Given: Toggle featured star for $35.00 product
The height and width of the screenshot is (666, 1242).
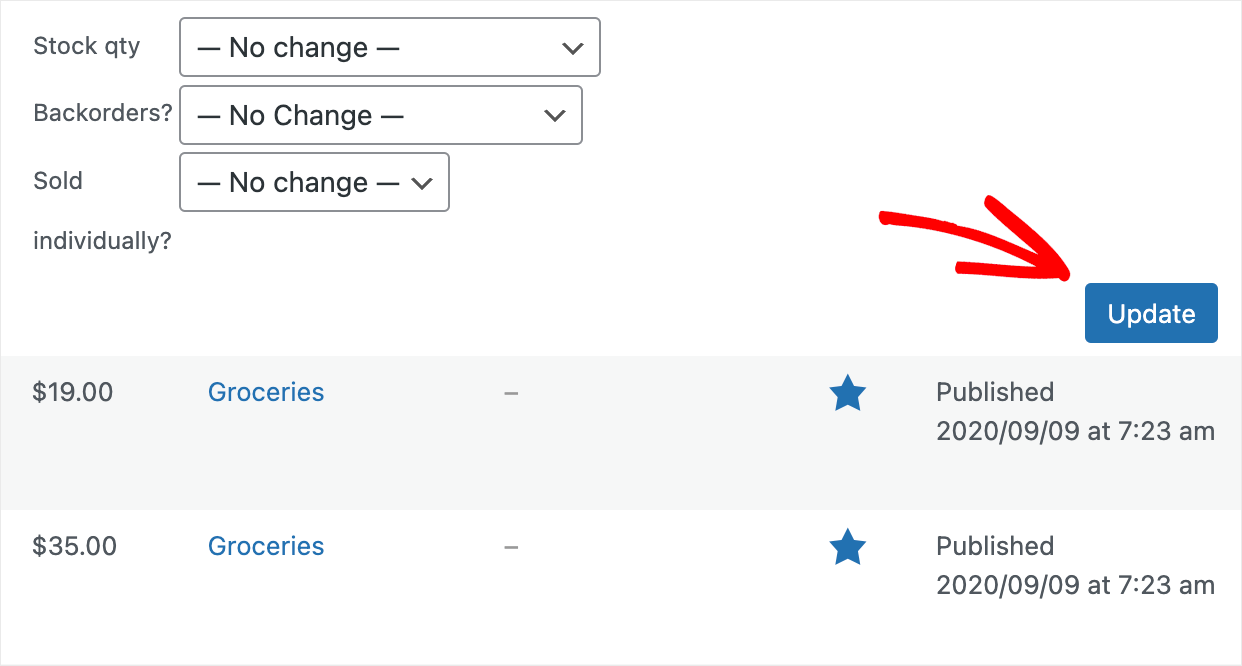Looking at the screenshot, I should pyautogui.click(x=847, y=547).
